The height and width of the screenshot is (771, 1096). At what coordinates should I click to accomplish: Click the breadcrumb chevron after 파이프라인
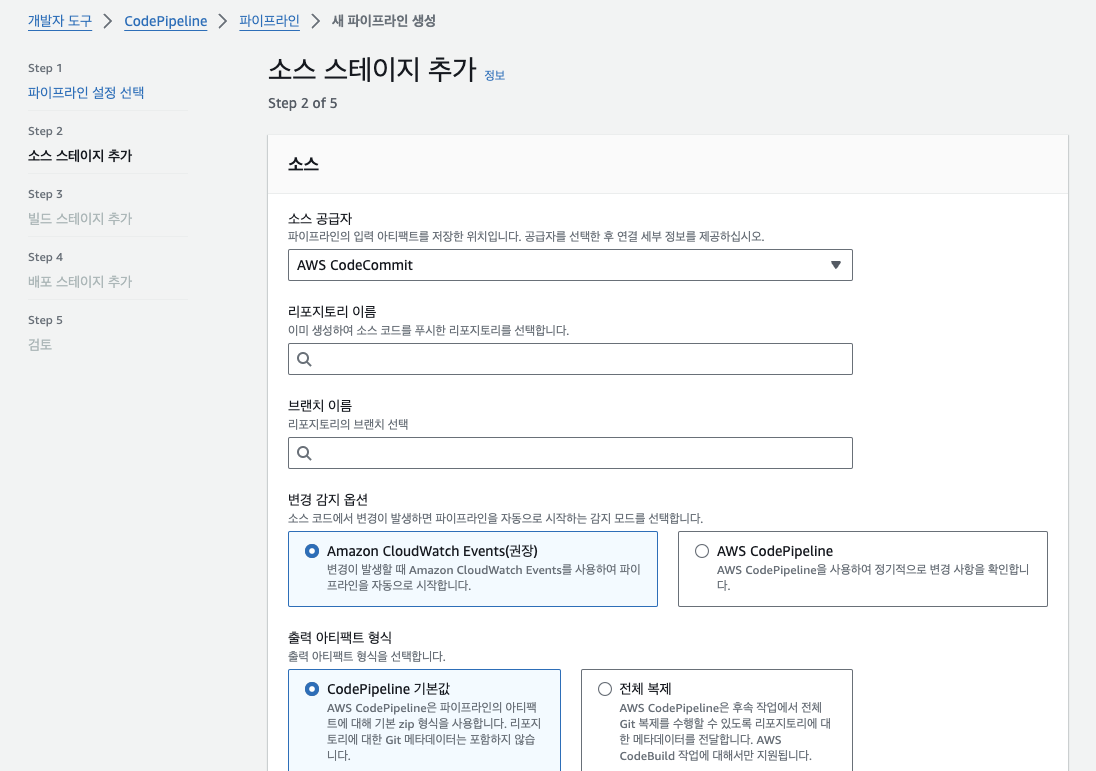(x=316, y=21)
